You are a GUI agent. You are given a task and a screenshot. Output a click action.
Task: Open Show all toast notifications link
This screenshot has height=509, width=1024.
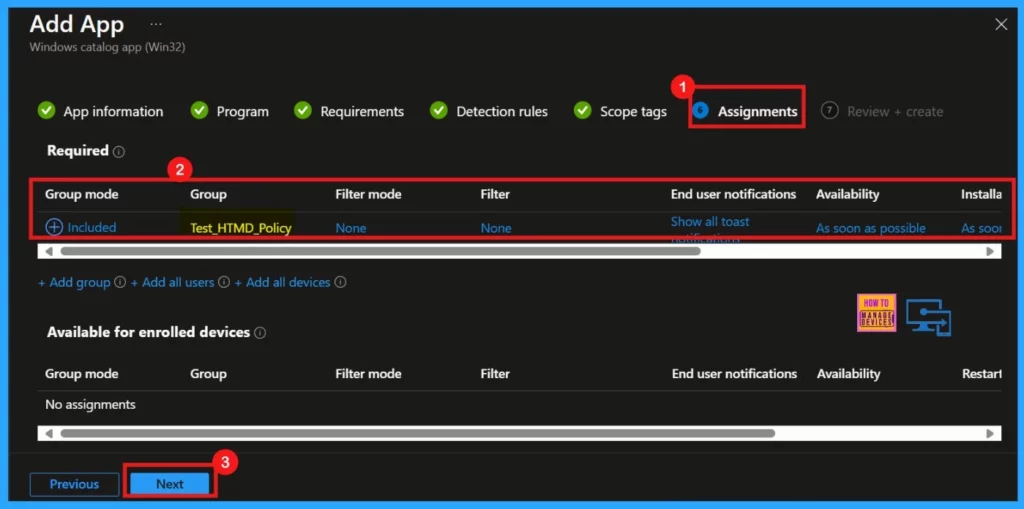(x=710, y=228)
